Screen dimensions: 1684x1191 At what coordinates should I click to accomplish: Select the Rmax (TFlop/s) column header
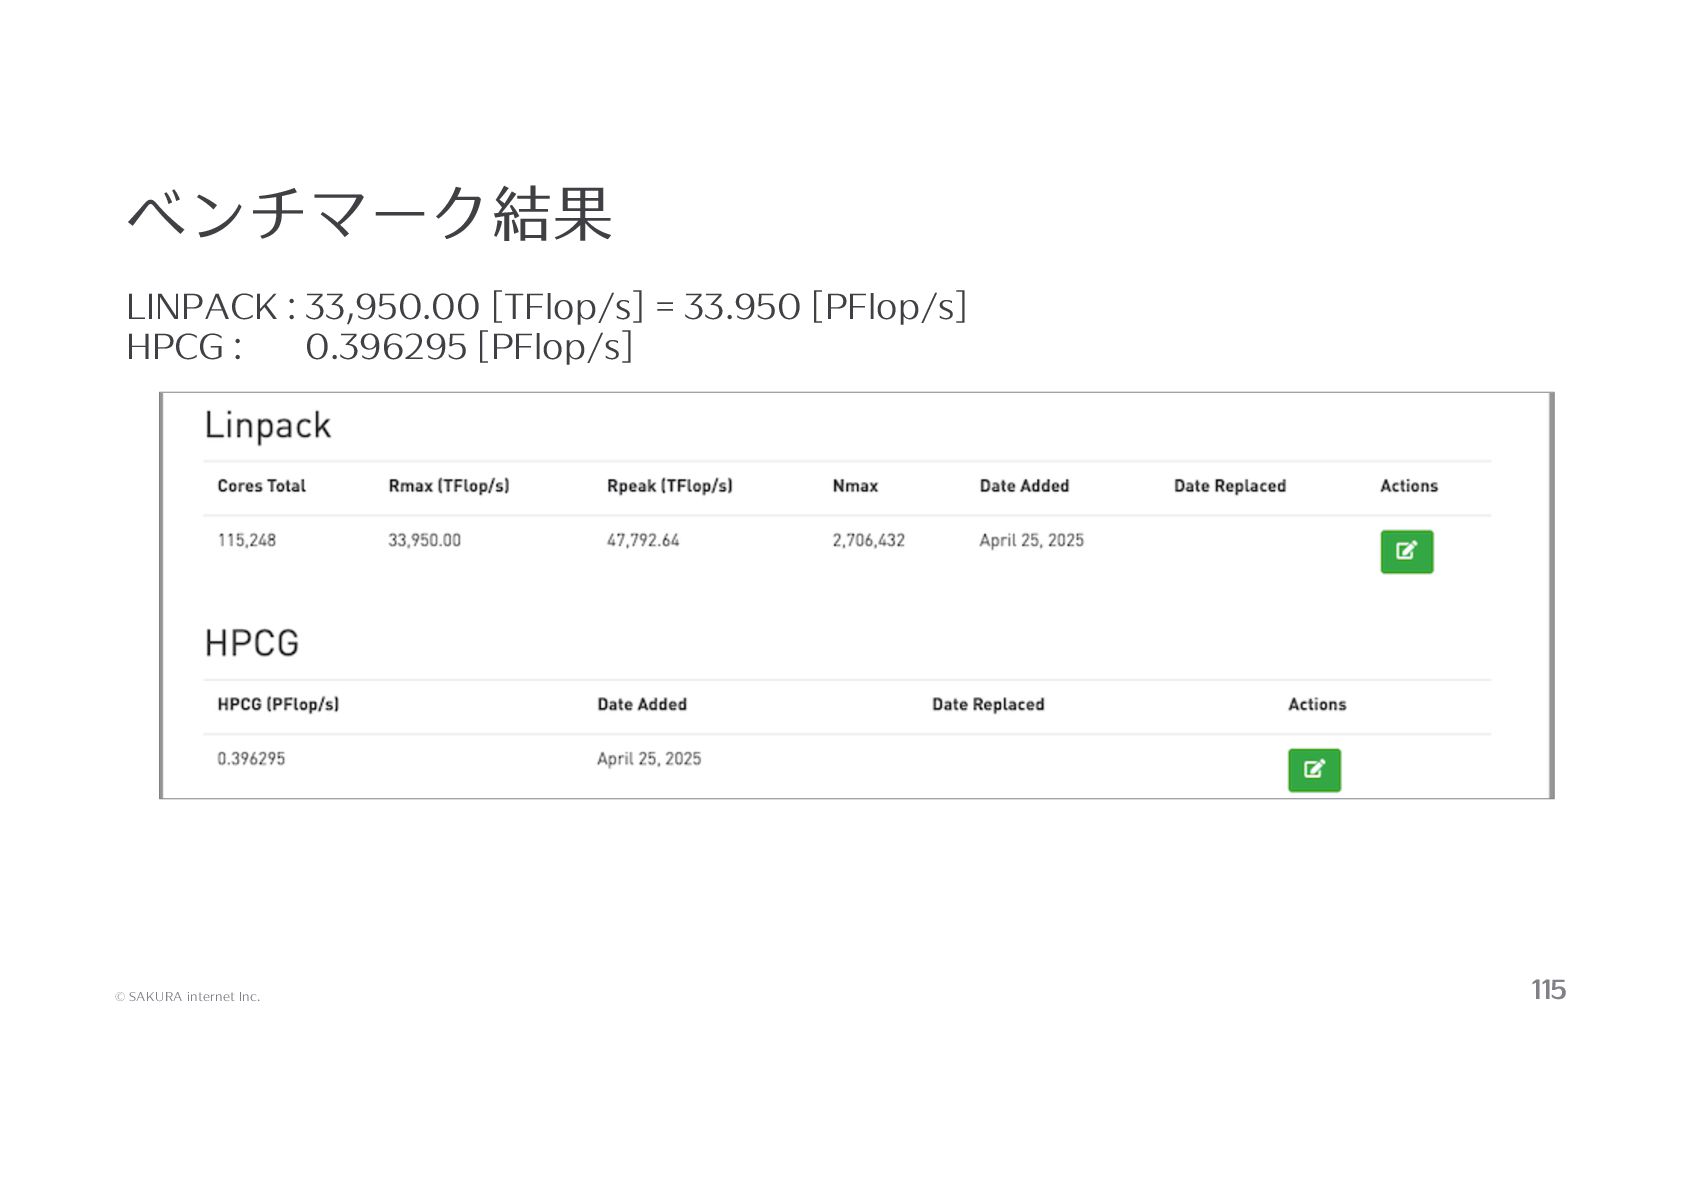click(449, 486)
